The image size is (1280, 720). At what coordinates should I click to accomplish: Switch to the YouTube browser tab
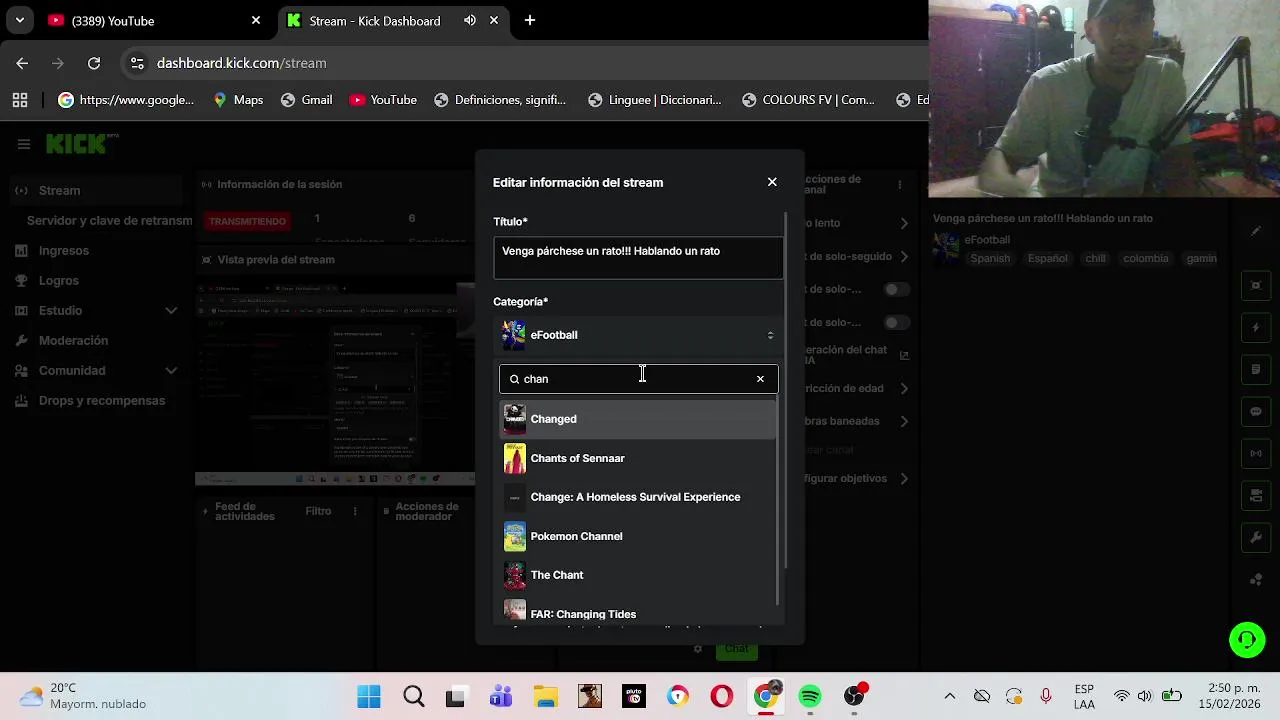152,20
